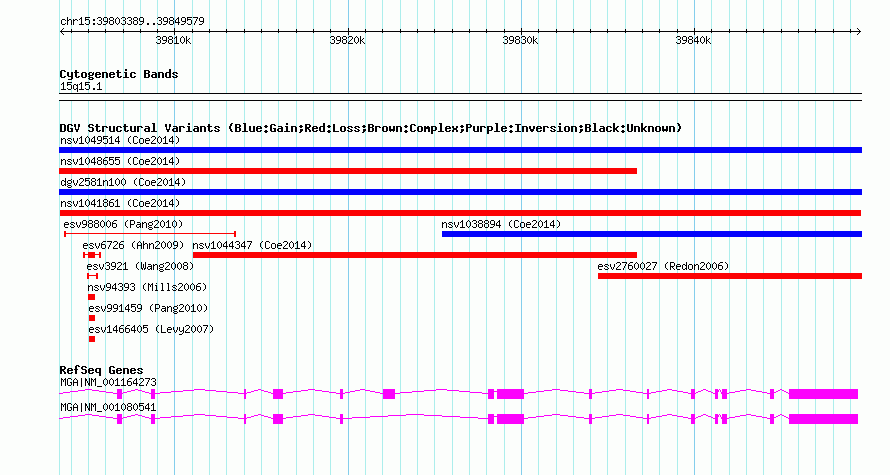Viewport: 890px width, 475px height.
Task: Click the thin red esv988006 variant line
Action: click(x=150, y=234)
